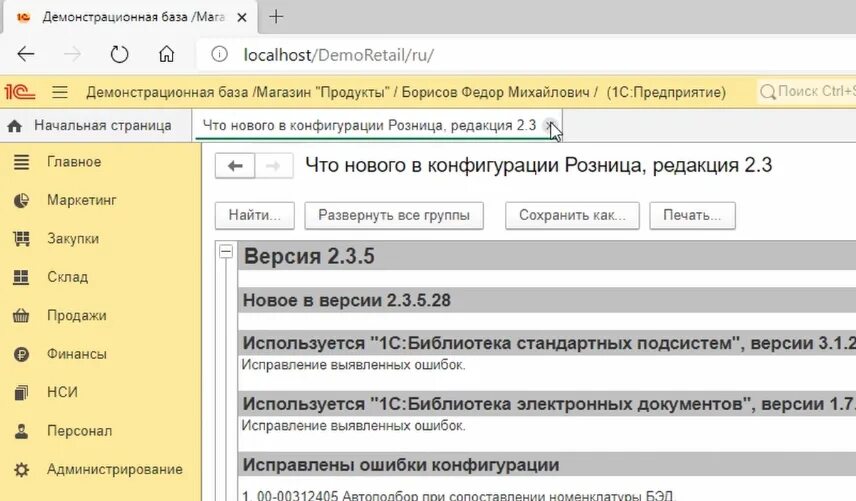This screenshot has height=501, width=856.
Task: Focus the Поиск Ctrl+Shift+F search field
Action: (807, 92)
